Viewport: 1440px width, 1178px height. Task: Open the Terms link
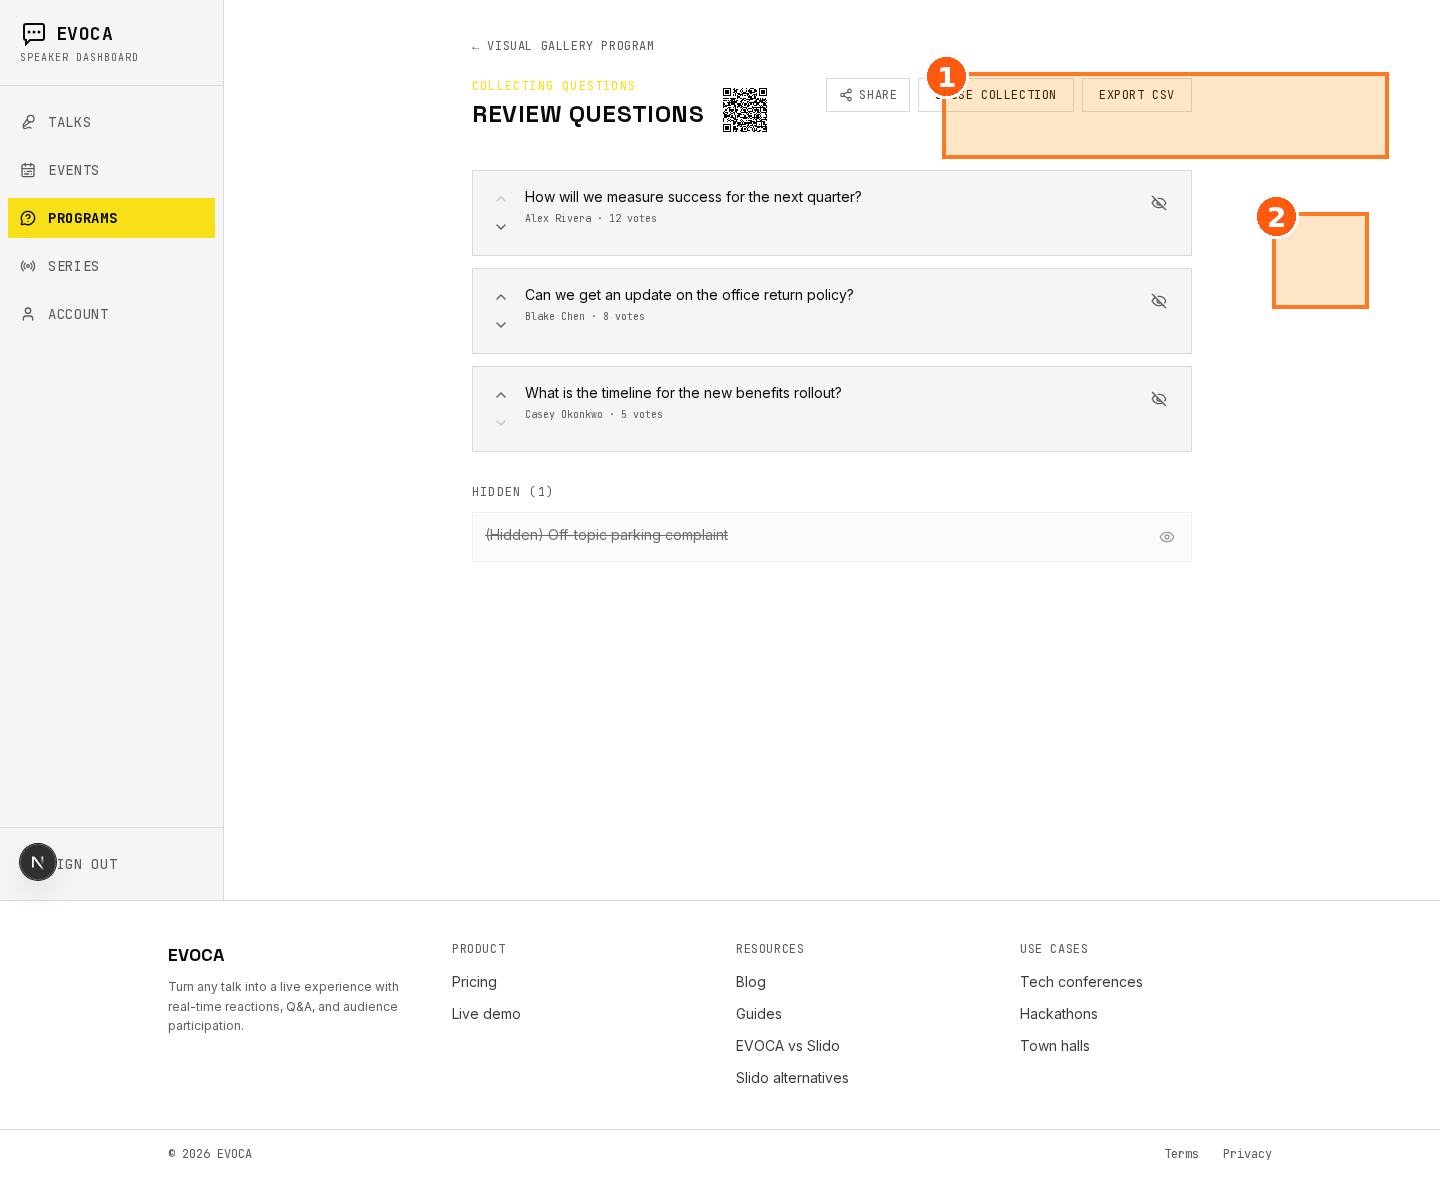[x=1181, y=1154]
